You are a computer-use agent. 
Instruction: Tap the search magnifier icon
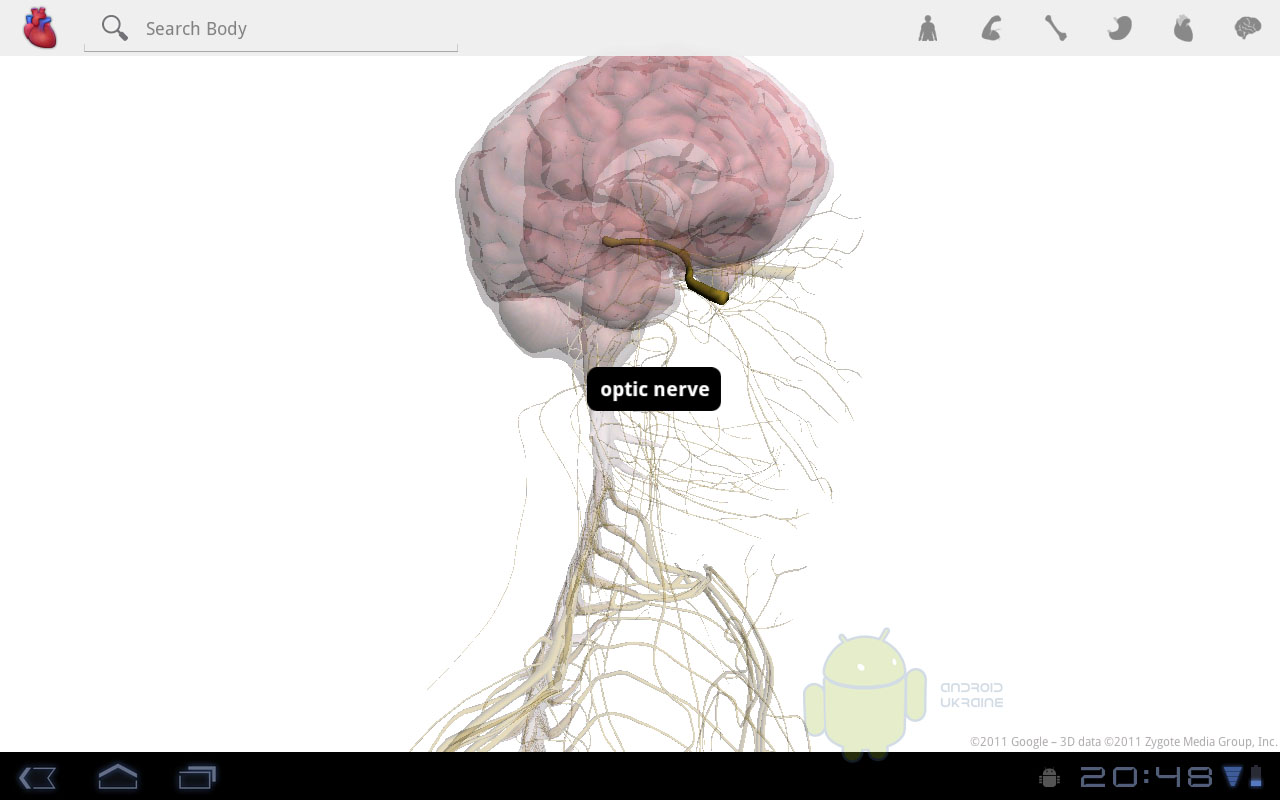pyautogui.click(x=115, y=28)
